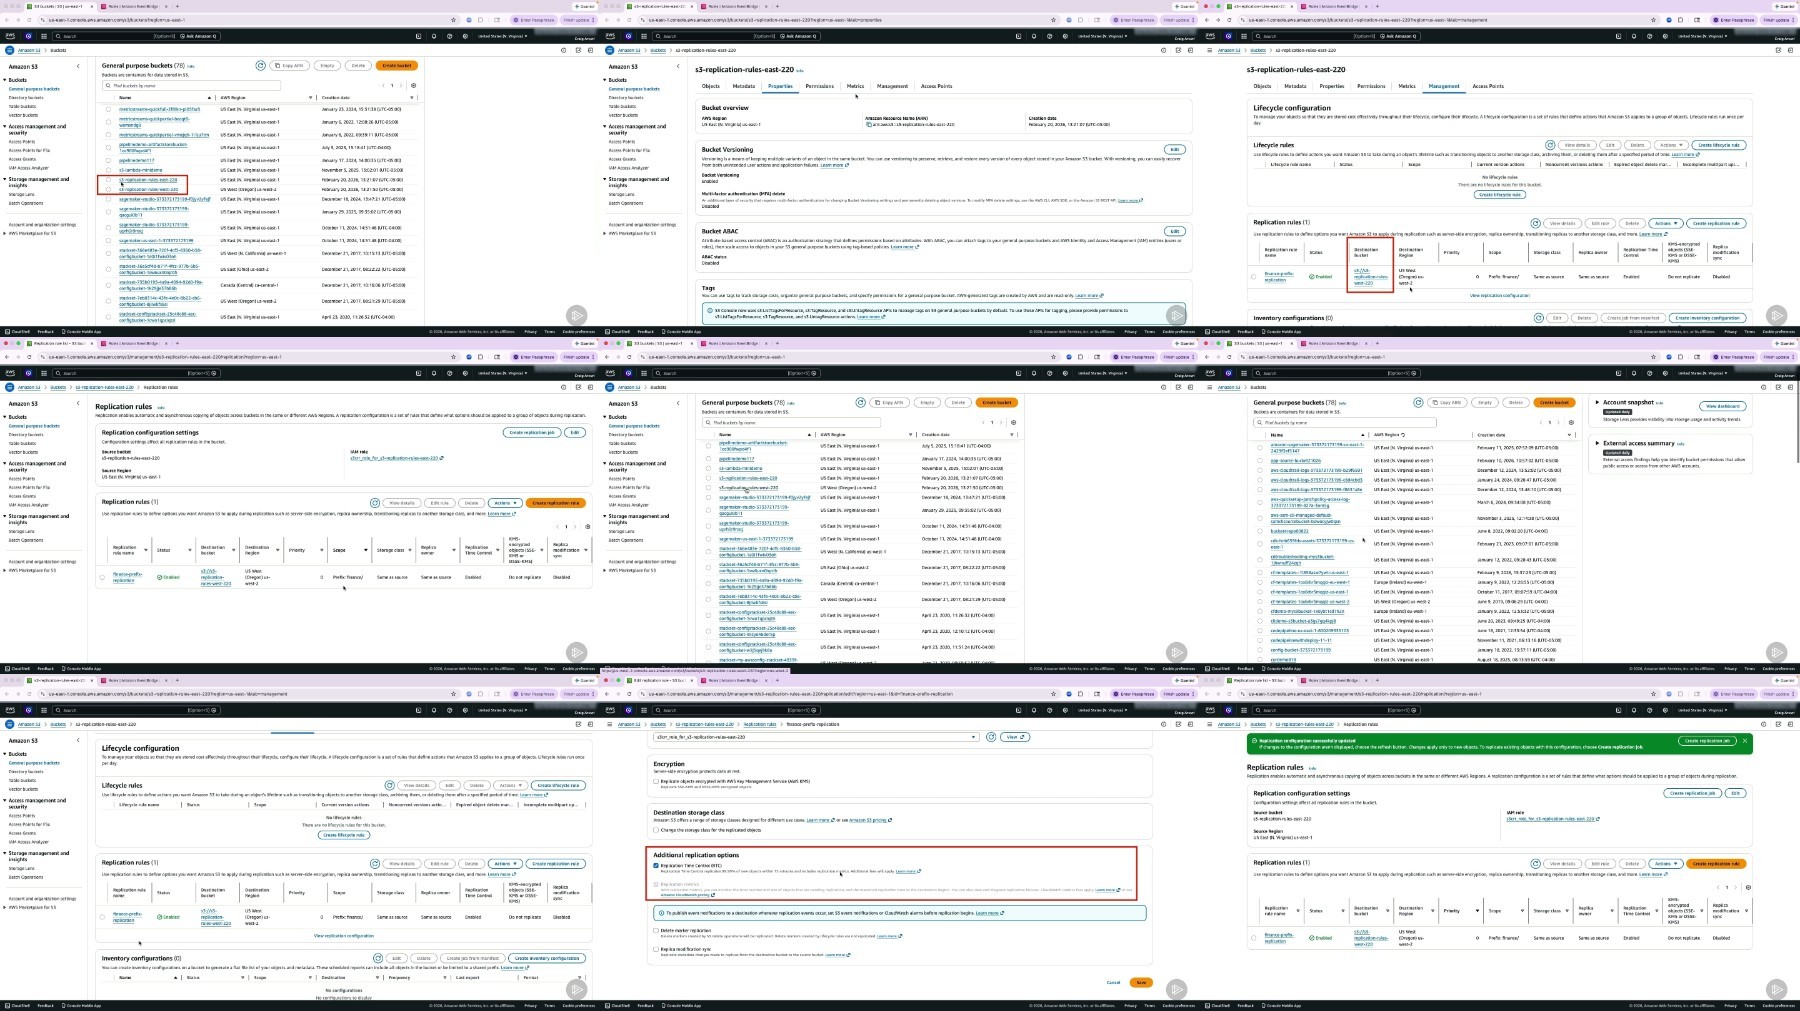This screenshot has width=1800, height=1011.
Task: Select s3-replication-rules-east-220 radio button in top-left window
Action: pyautogui.click(x=109, y=180)
